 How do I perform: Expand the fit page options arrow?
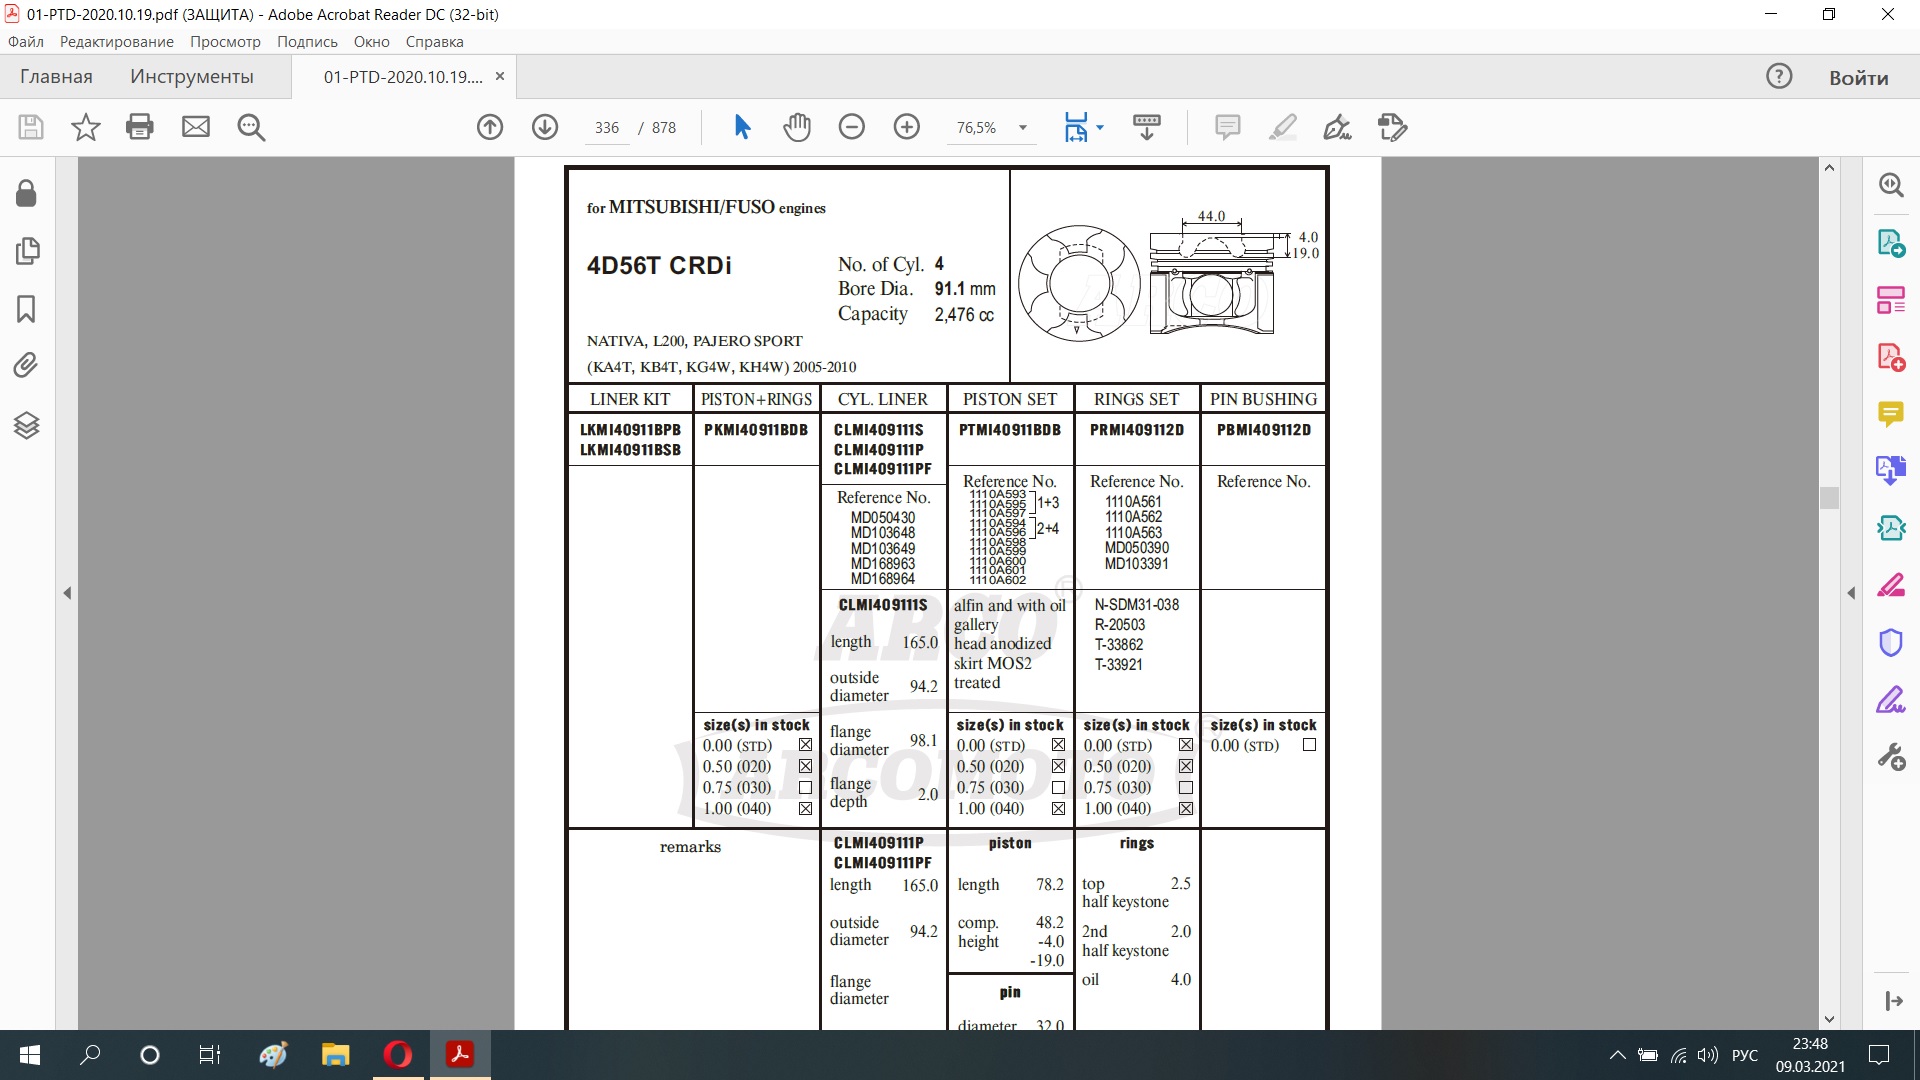click(1100, 127)
